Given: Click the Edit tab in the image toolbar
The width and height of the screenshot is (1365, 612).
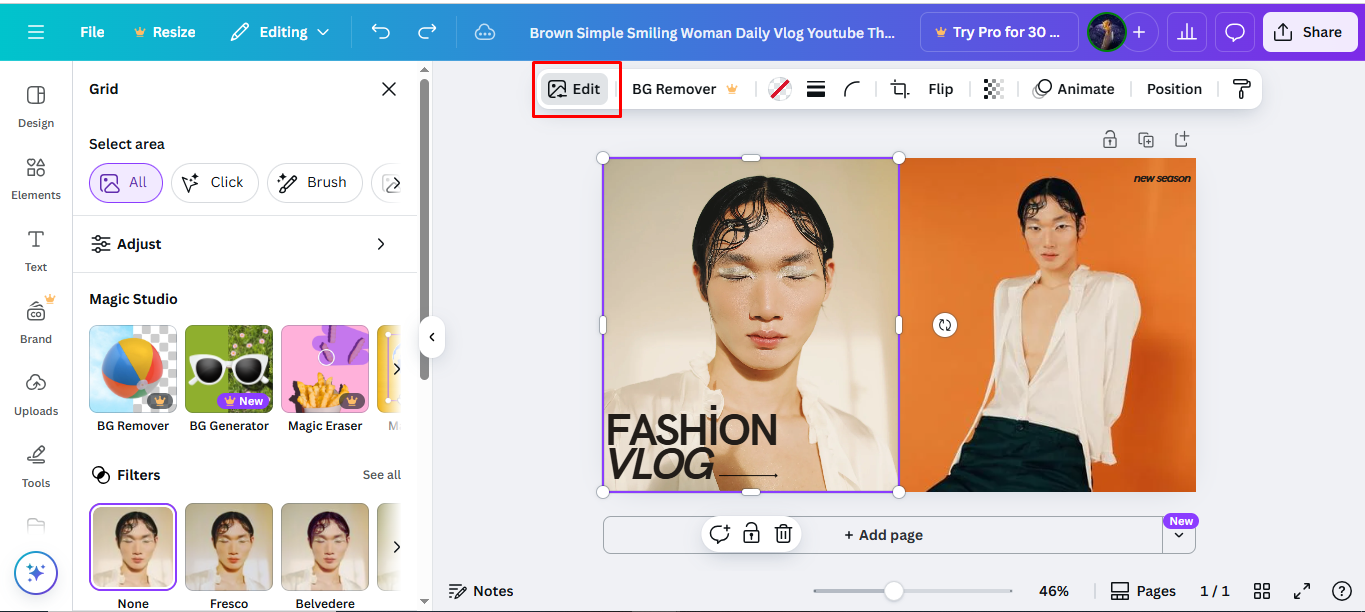Looking at the screenshot, I should point(575,88).
